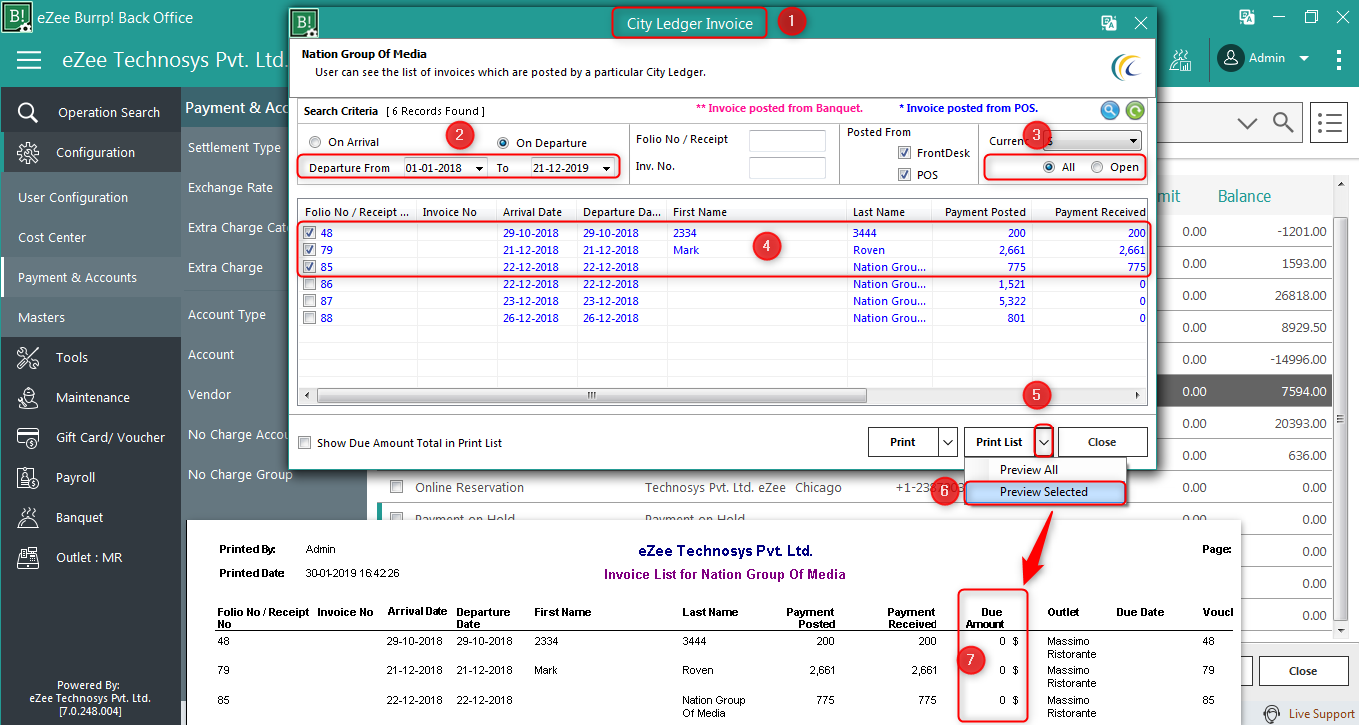Screen dimensions: 1359x725
Task: Click the translate icon in main window title bar
Action: [1247, 17]
